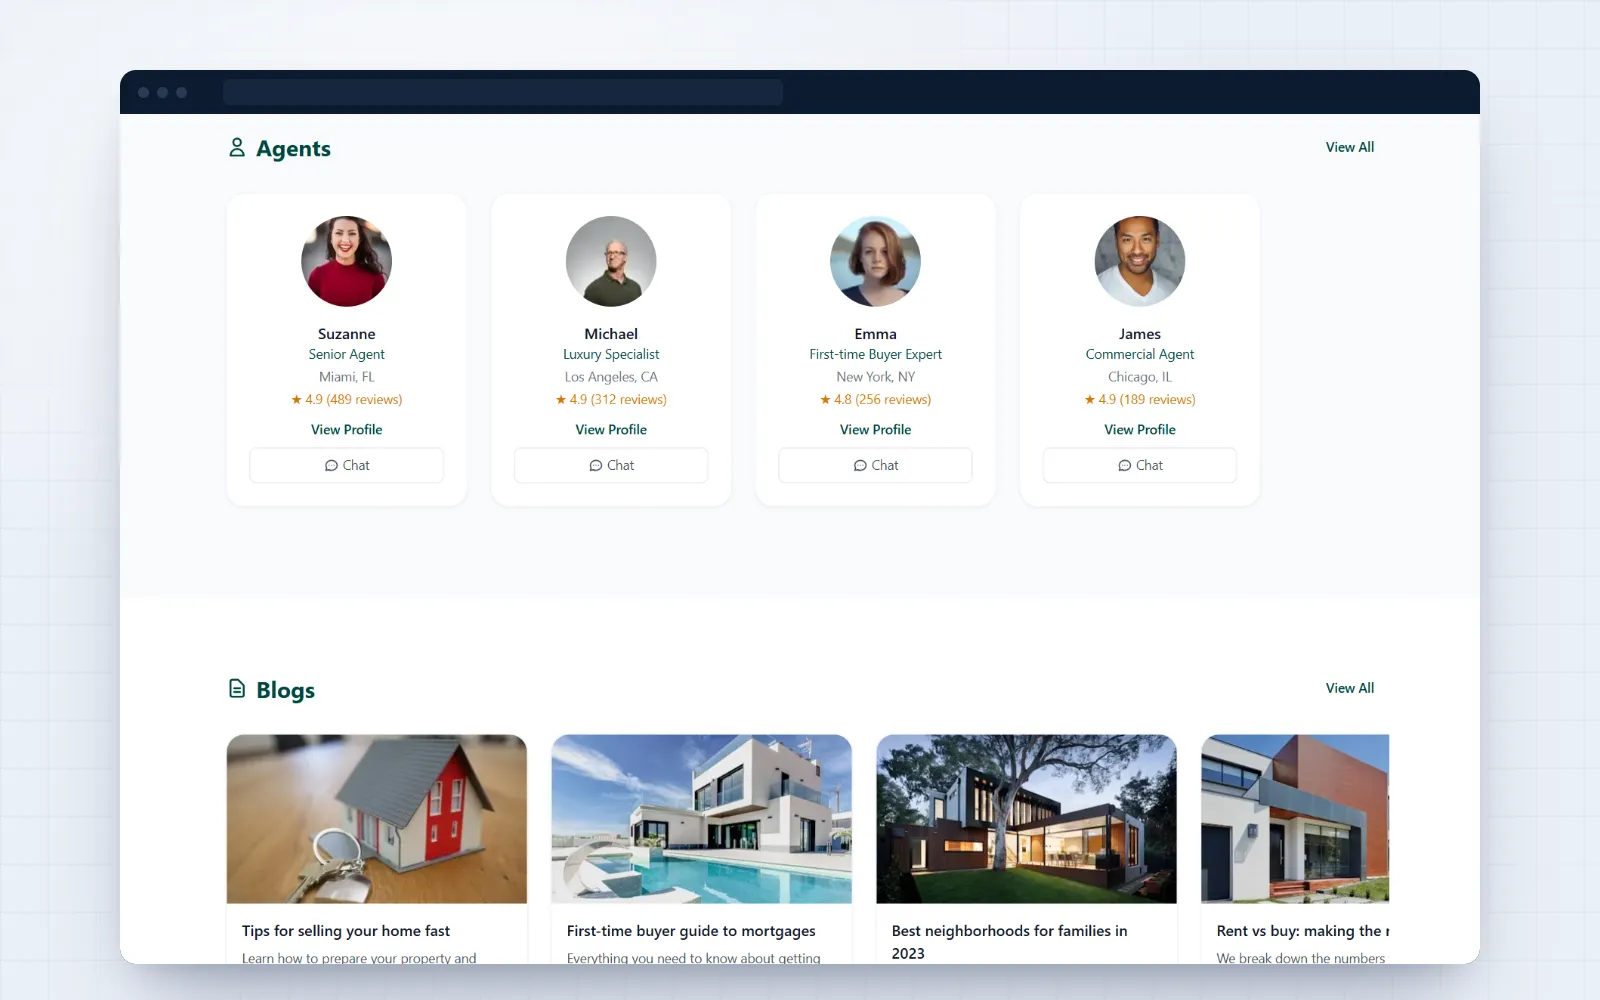
Task: Click Suzanne's 4.9 (489 reviews) rating
Action: (x=346, y=399)
